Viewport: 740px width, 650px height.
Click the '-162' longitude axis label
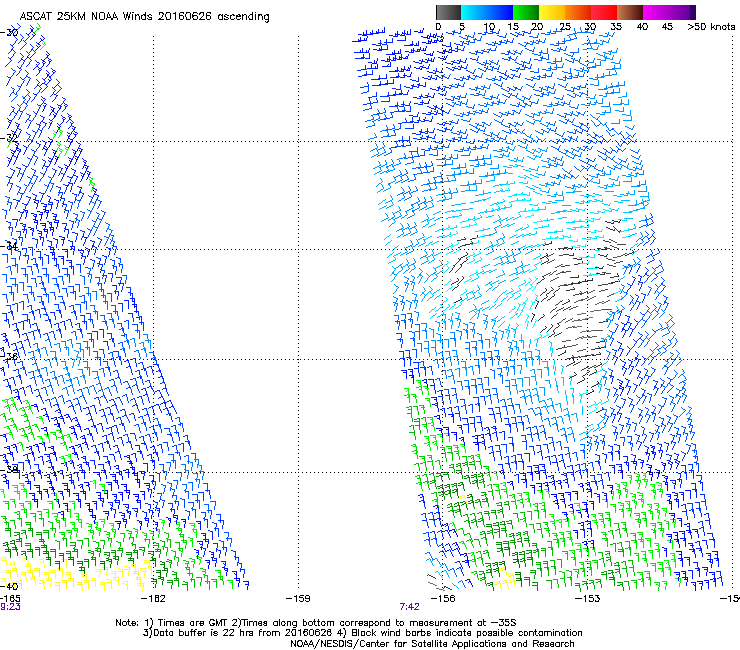pyautogui.click(x=153, y=599)
